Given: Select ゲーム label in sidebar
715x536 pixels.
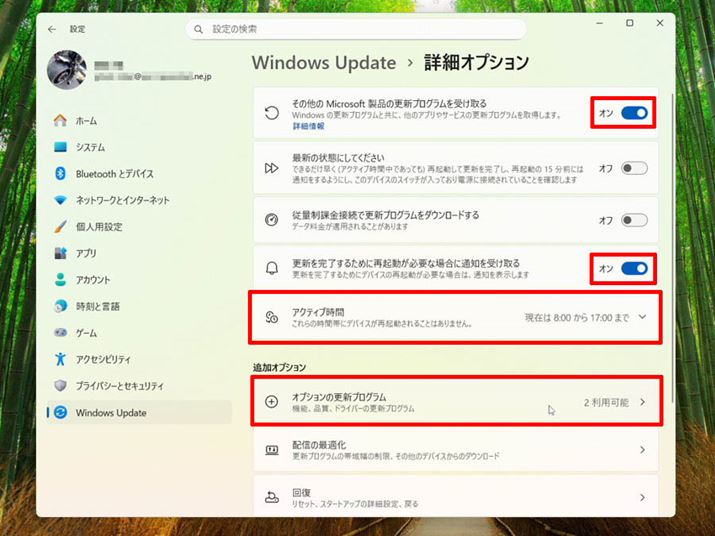Looking at the screenshot, I should click(86, 333).
